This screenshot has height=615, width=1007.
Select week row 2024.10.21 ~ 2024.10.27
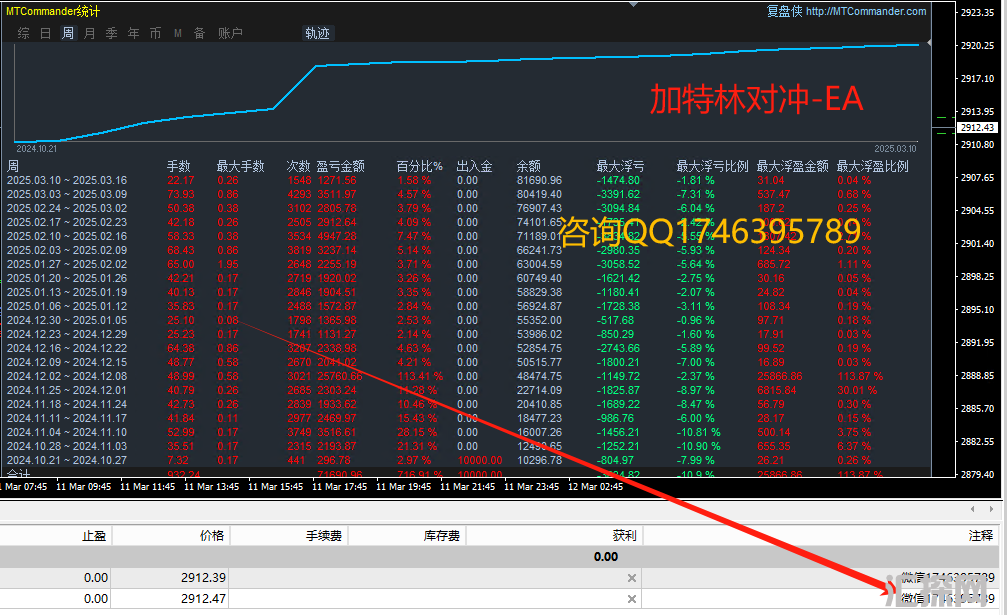[x=67, y=460]
